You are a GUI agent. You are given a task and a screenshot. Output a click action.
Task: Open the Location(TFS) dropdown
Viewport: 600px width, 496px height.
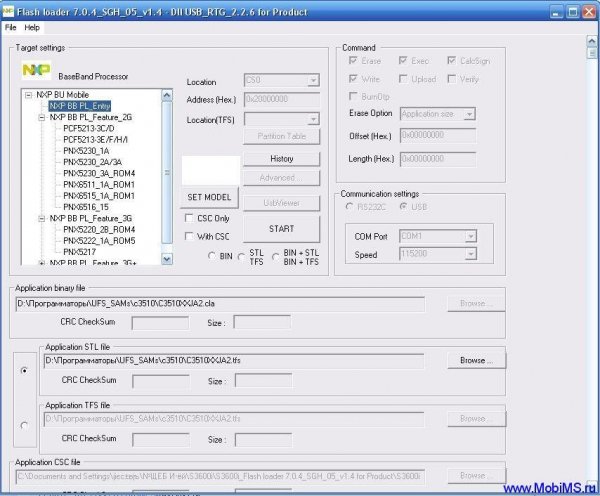(313, 119)
